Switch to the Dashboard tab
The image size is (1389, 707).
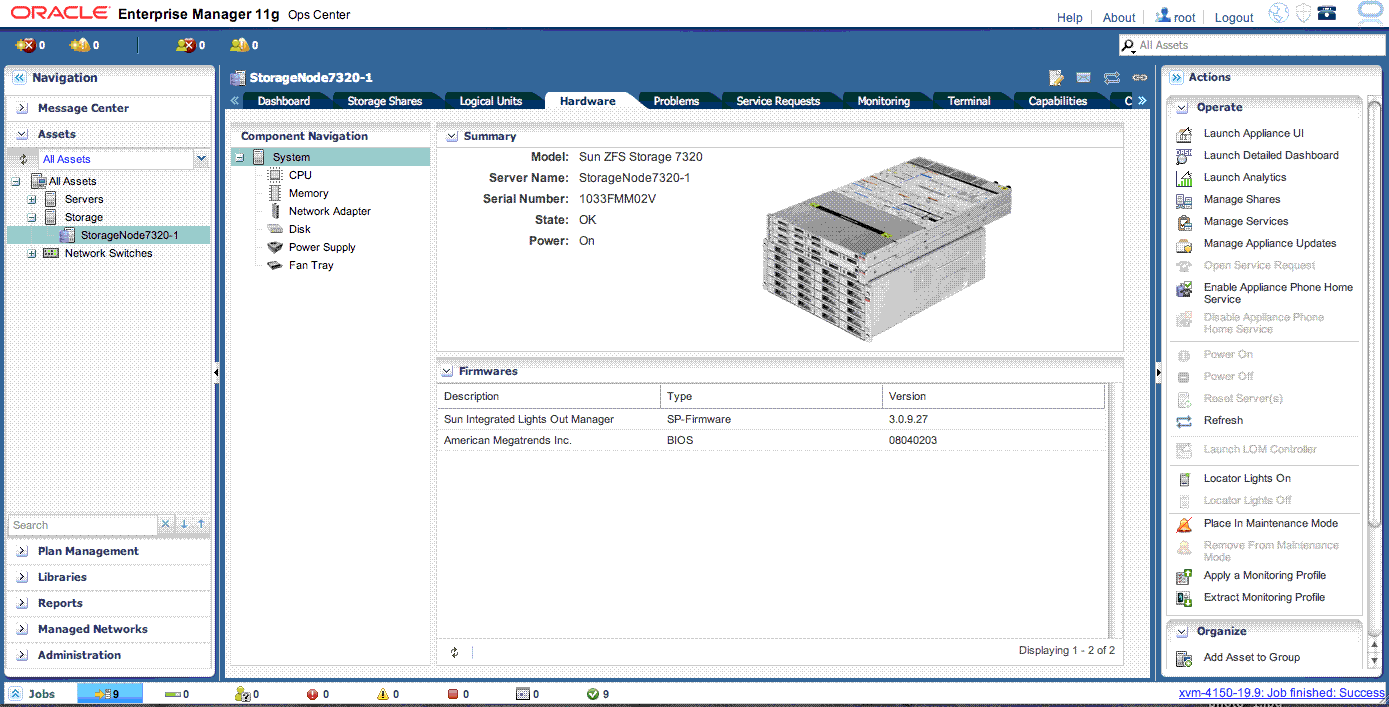(x=284, y=101)
